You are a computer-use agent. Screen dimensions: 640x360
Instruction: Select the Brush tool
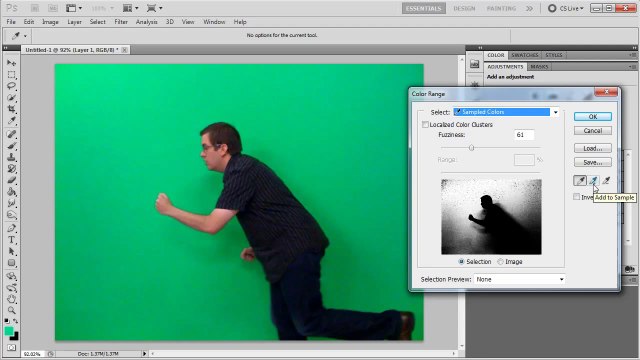click(x=11, y=146)
